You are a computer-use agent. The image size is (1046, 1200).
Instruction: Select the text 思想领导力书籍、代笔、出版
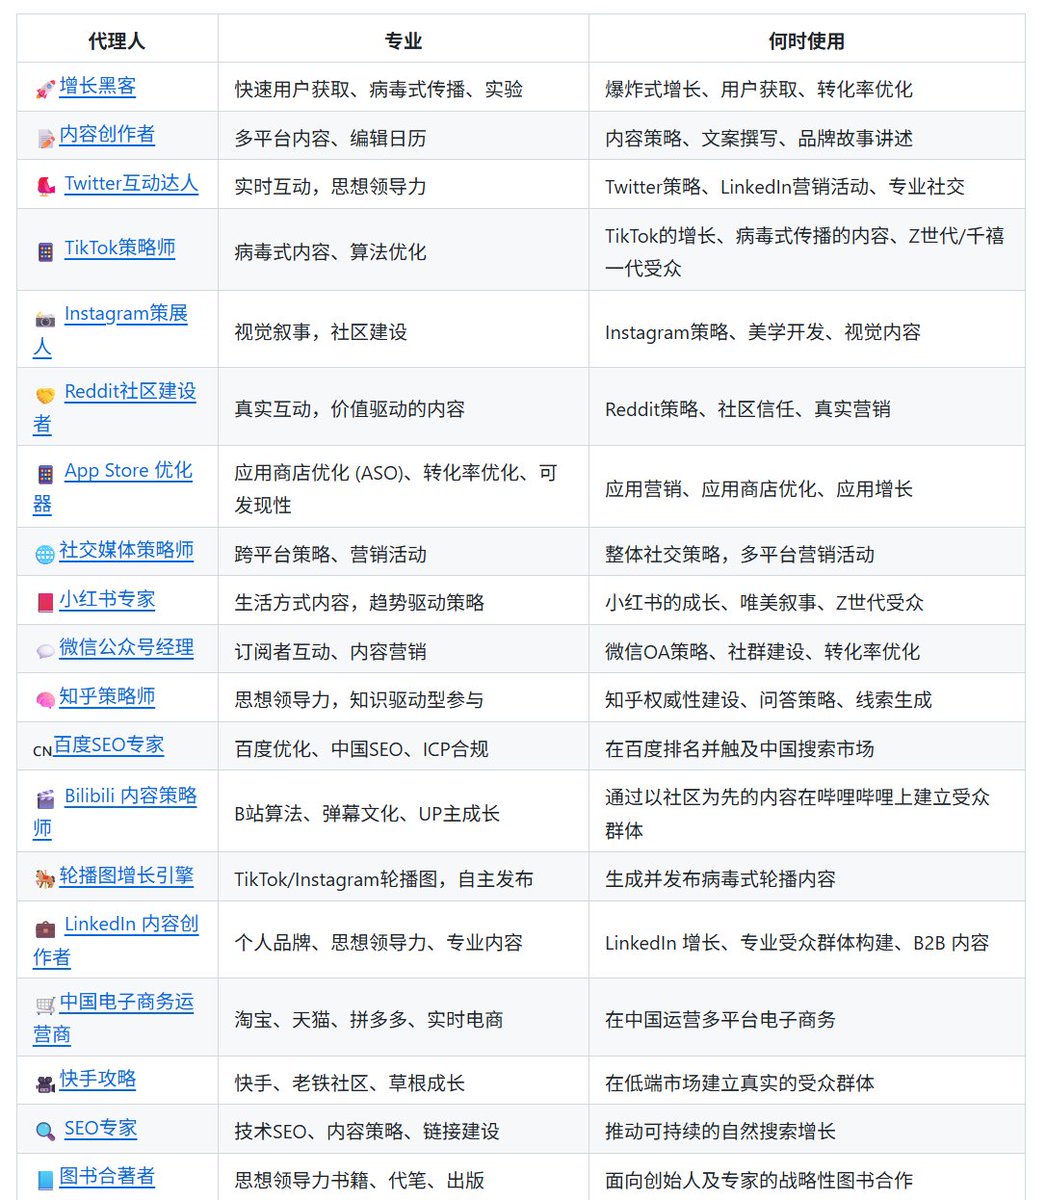(x=360, y=1180)
